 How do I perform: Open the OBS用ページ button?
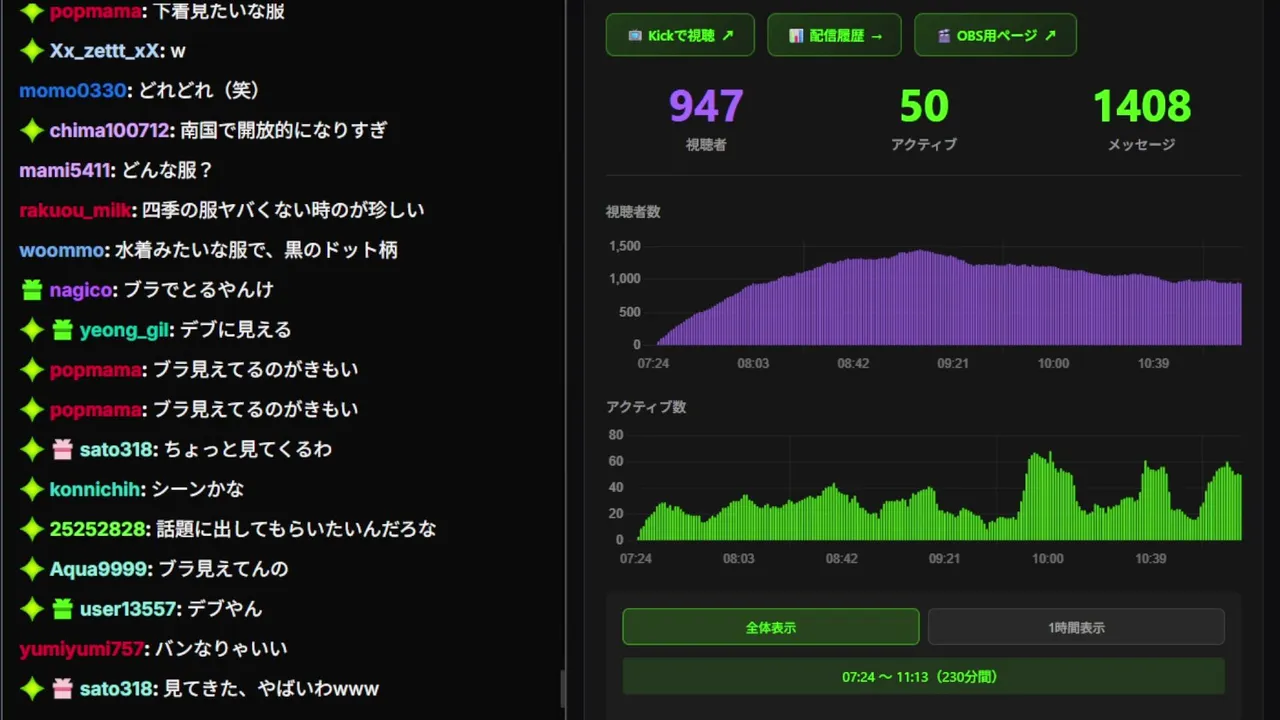point(995,35)
